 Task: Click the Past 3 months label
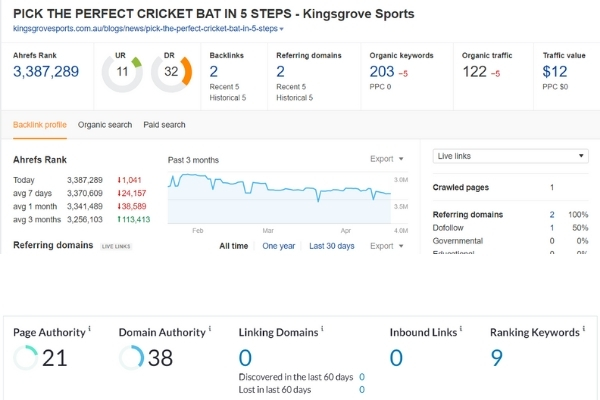tap(193, 160)
